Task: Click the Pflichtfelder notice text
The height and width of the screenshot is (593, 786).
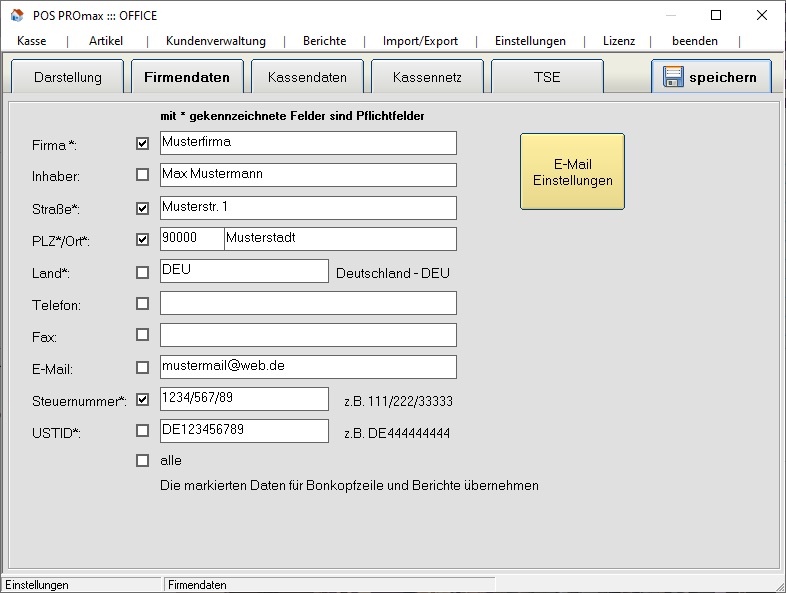Action: [292, 116]
